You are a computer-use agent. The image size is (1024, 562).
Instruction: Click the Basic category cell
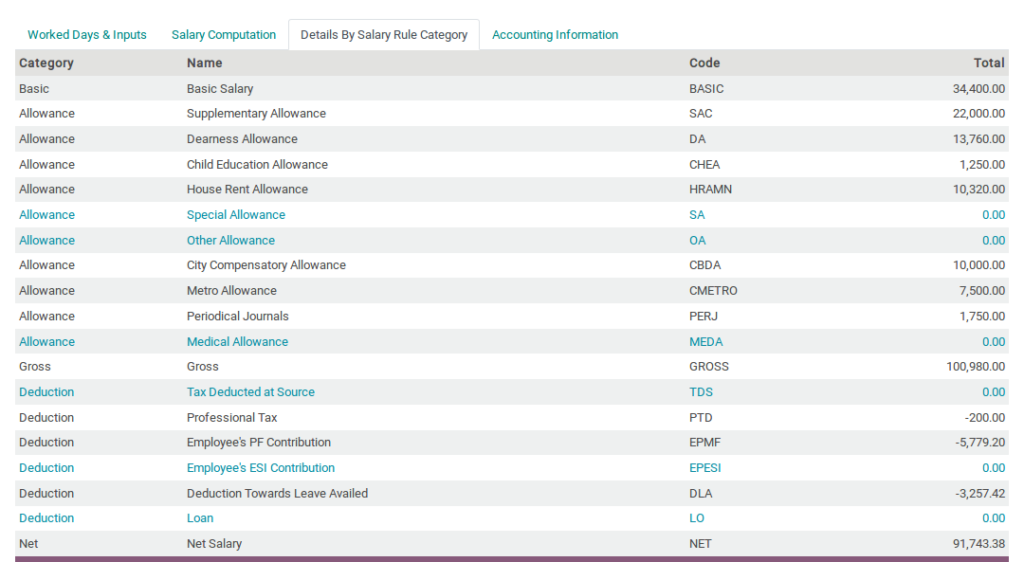34,88
